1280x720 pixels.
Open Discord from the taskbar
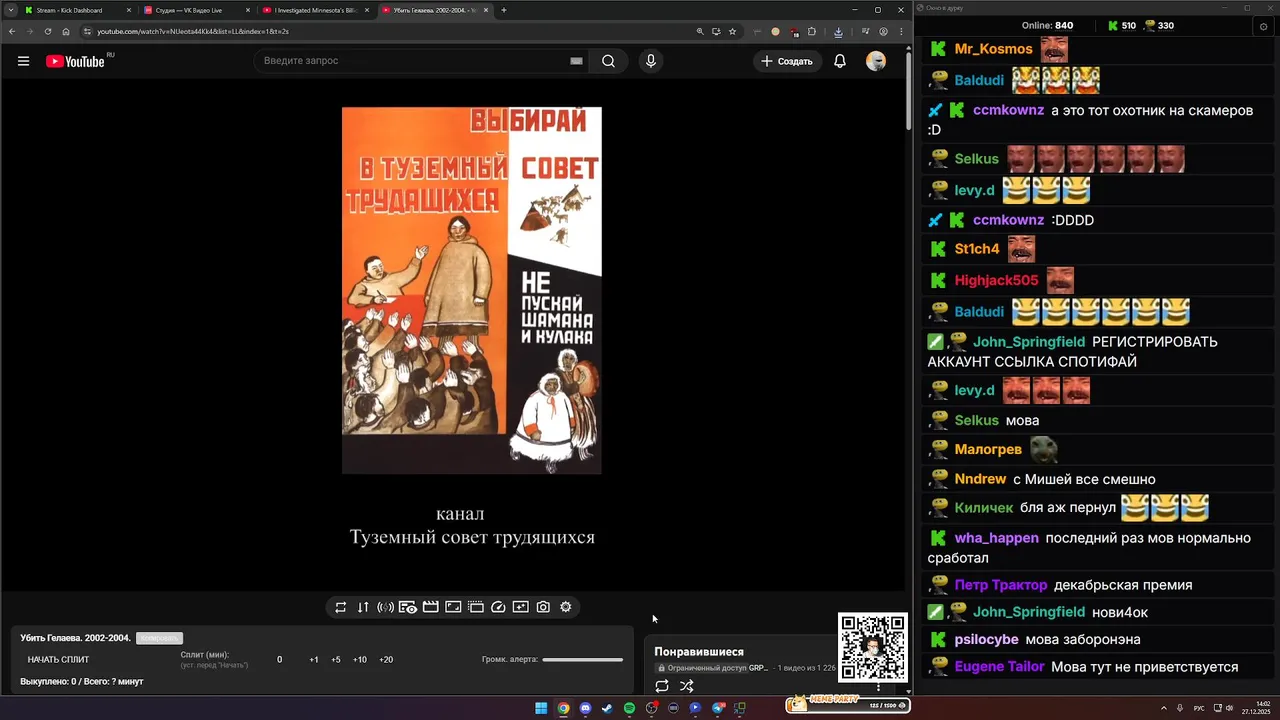click(x=586, y=708)
